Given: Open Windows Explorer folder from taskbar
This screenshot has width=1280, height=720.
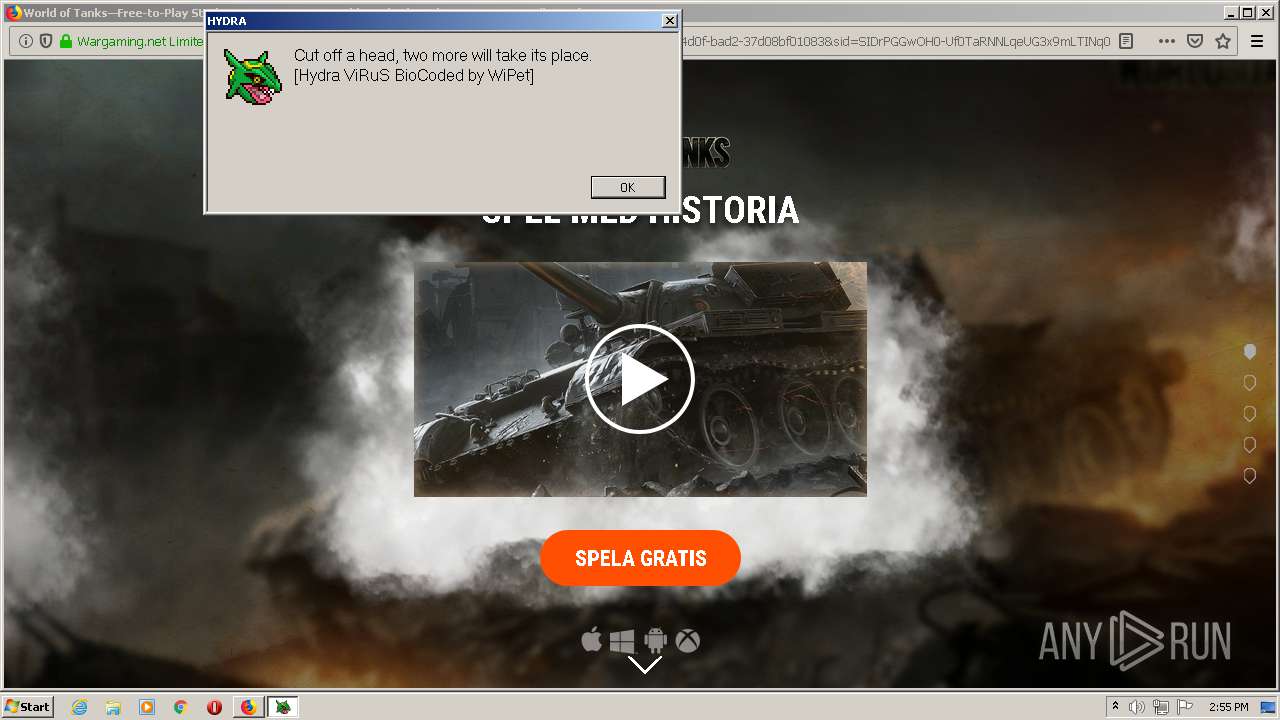Looking at the screenshot, I should pyautogui.click(x=113, y=707).
